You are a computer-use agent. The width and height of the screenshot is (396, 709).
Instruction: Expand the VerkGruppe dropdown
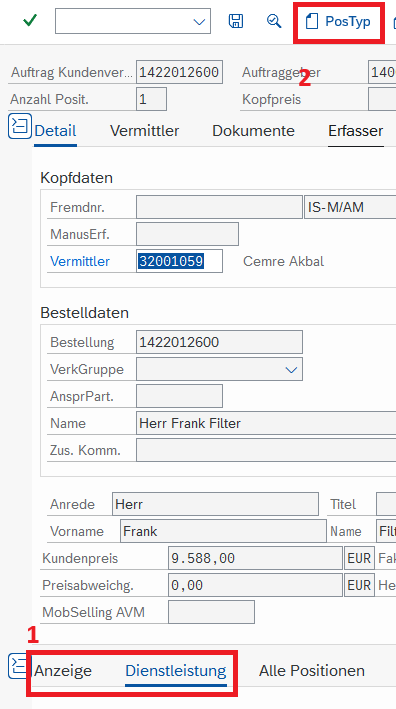pos(291,369)
